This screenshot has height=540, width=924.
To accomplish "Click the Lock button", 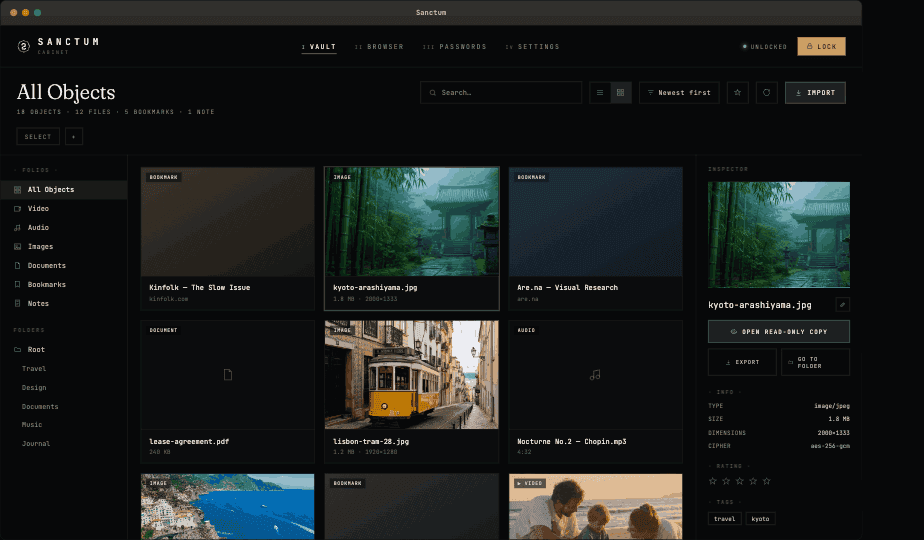I will (821, 47).
